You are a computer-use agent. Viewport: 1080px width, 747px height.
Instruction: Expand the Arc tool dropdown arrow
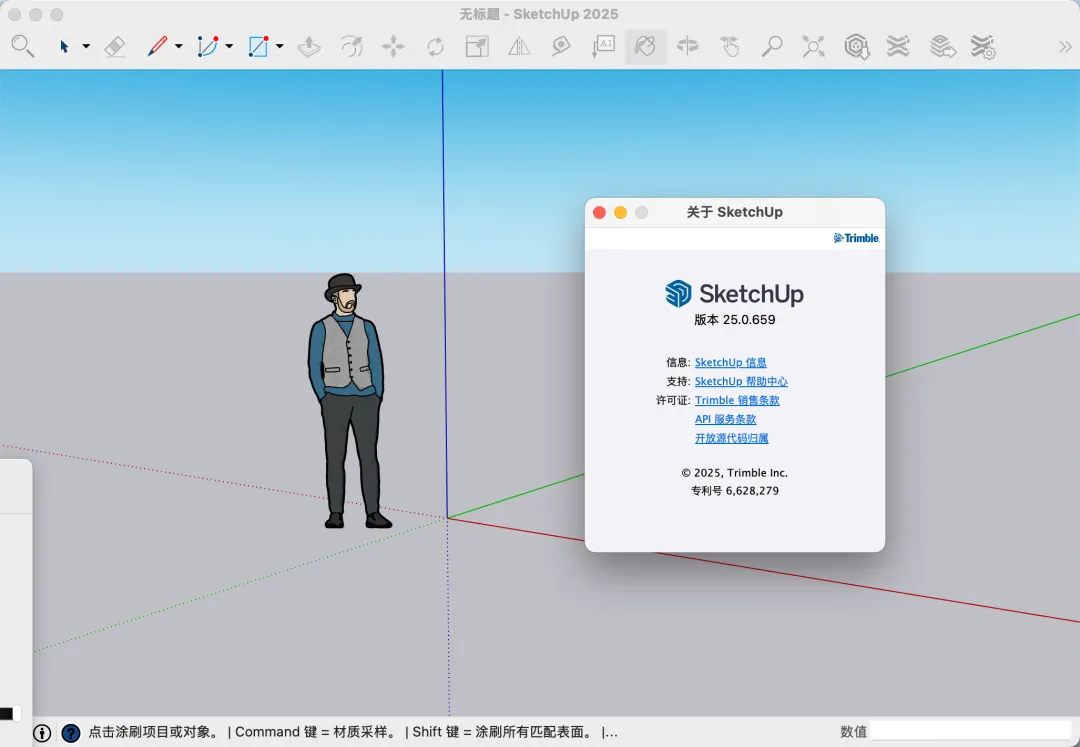(x=229, y=47)
